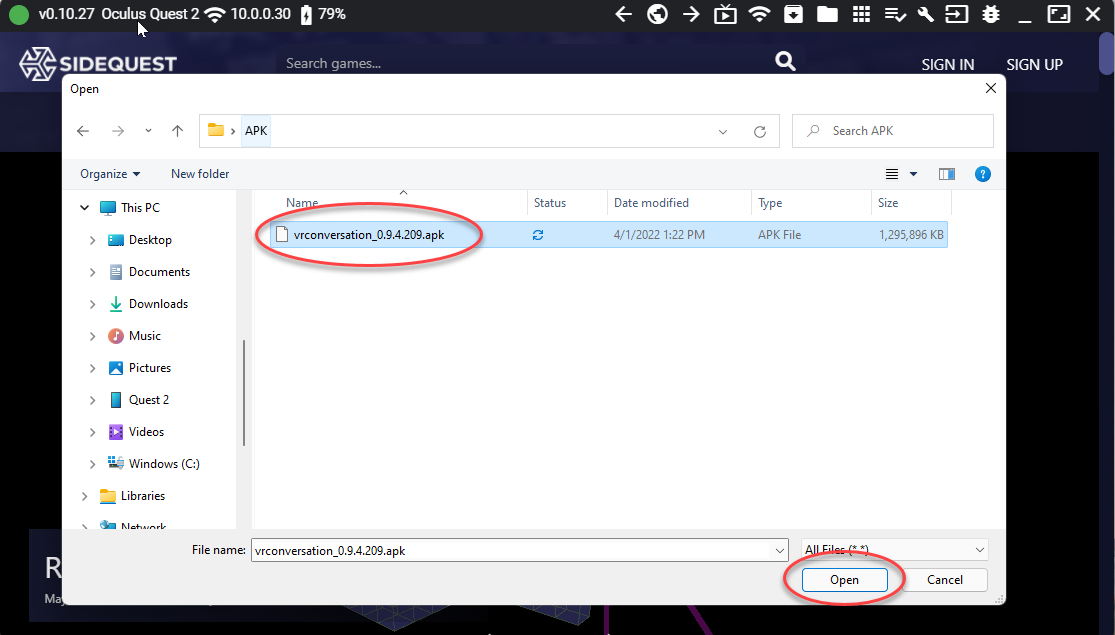Expand the Quest 2 device node

[92, 400]
